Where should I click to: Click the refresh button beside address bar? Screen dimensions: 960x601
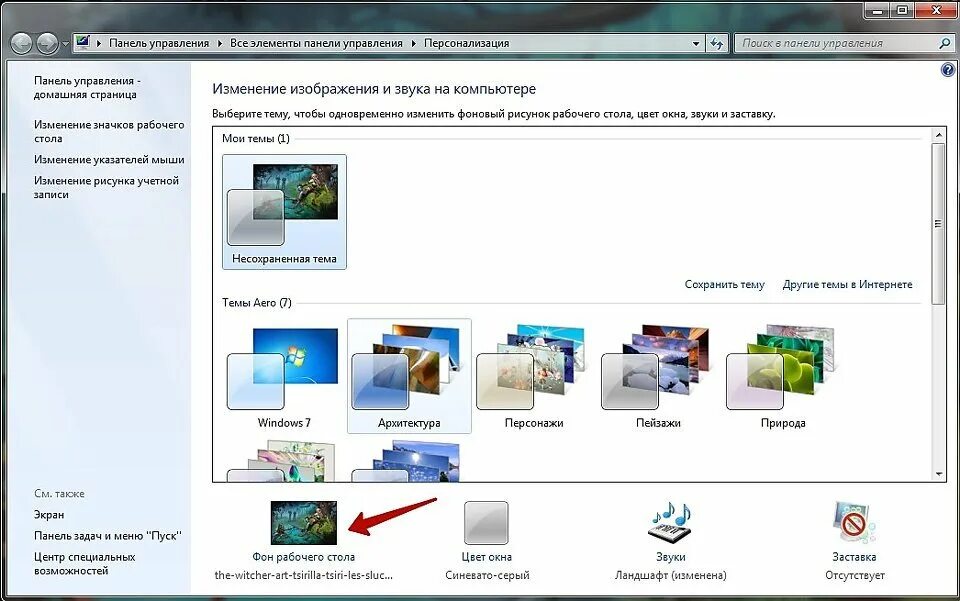(x=716, y=43)
